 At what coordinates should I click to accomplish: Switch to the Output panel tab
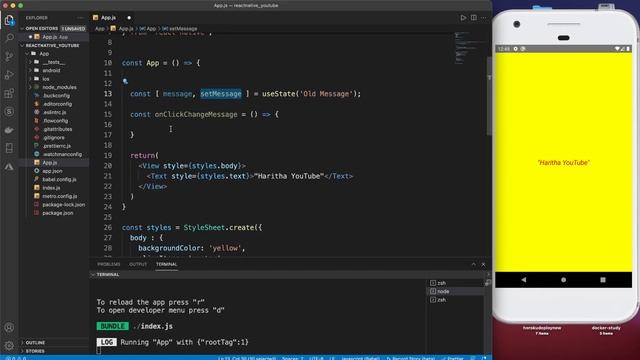(138, 264)
